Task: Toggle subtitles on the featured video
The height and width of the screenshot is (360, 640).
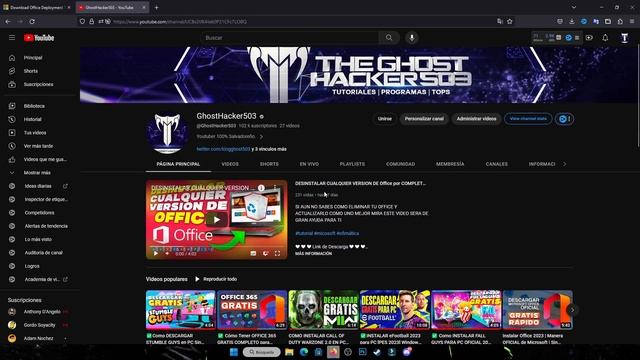Action: (x=253, y=253)
